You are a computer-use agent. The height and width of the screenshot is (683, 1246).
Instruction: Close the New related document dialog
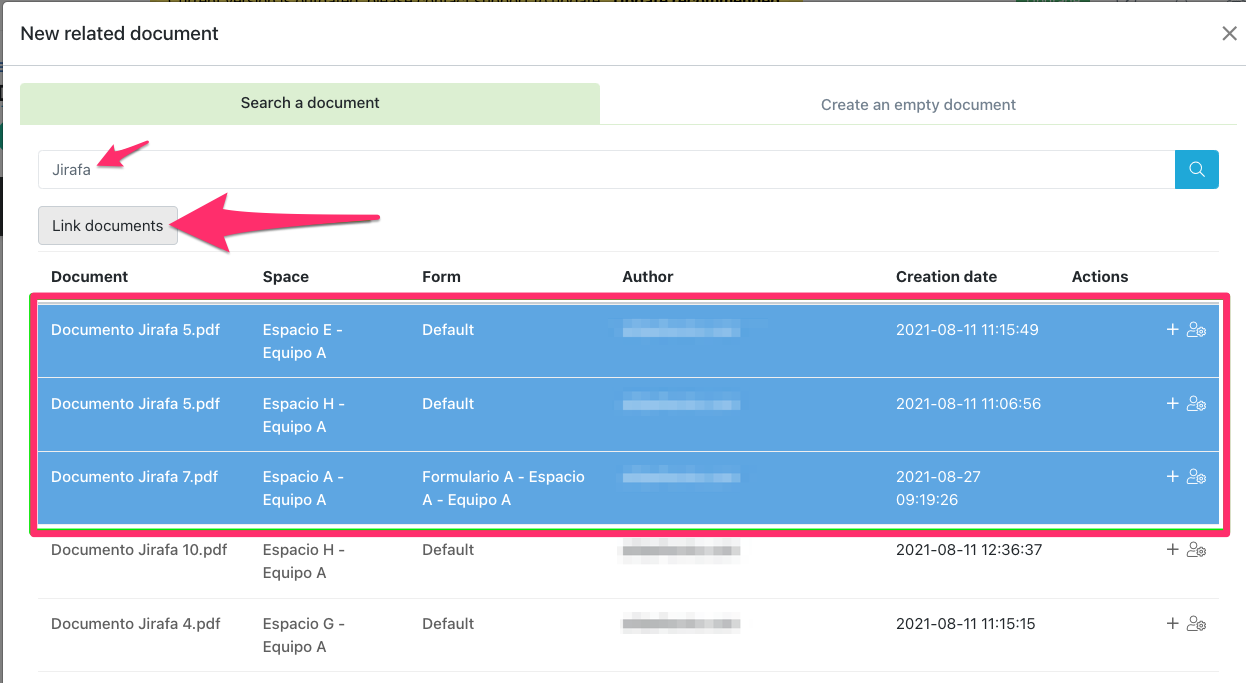1229,34
